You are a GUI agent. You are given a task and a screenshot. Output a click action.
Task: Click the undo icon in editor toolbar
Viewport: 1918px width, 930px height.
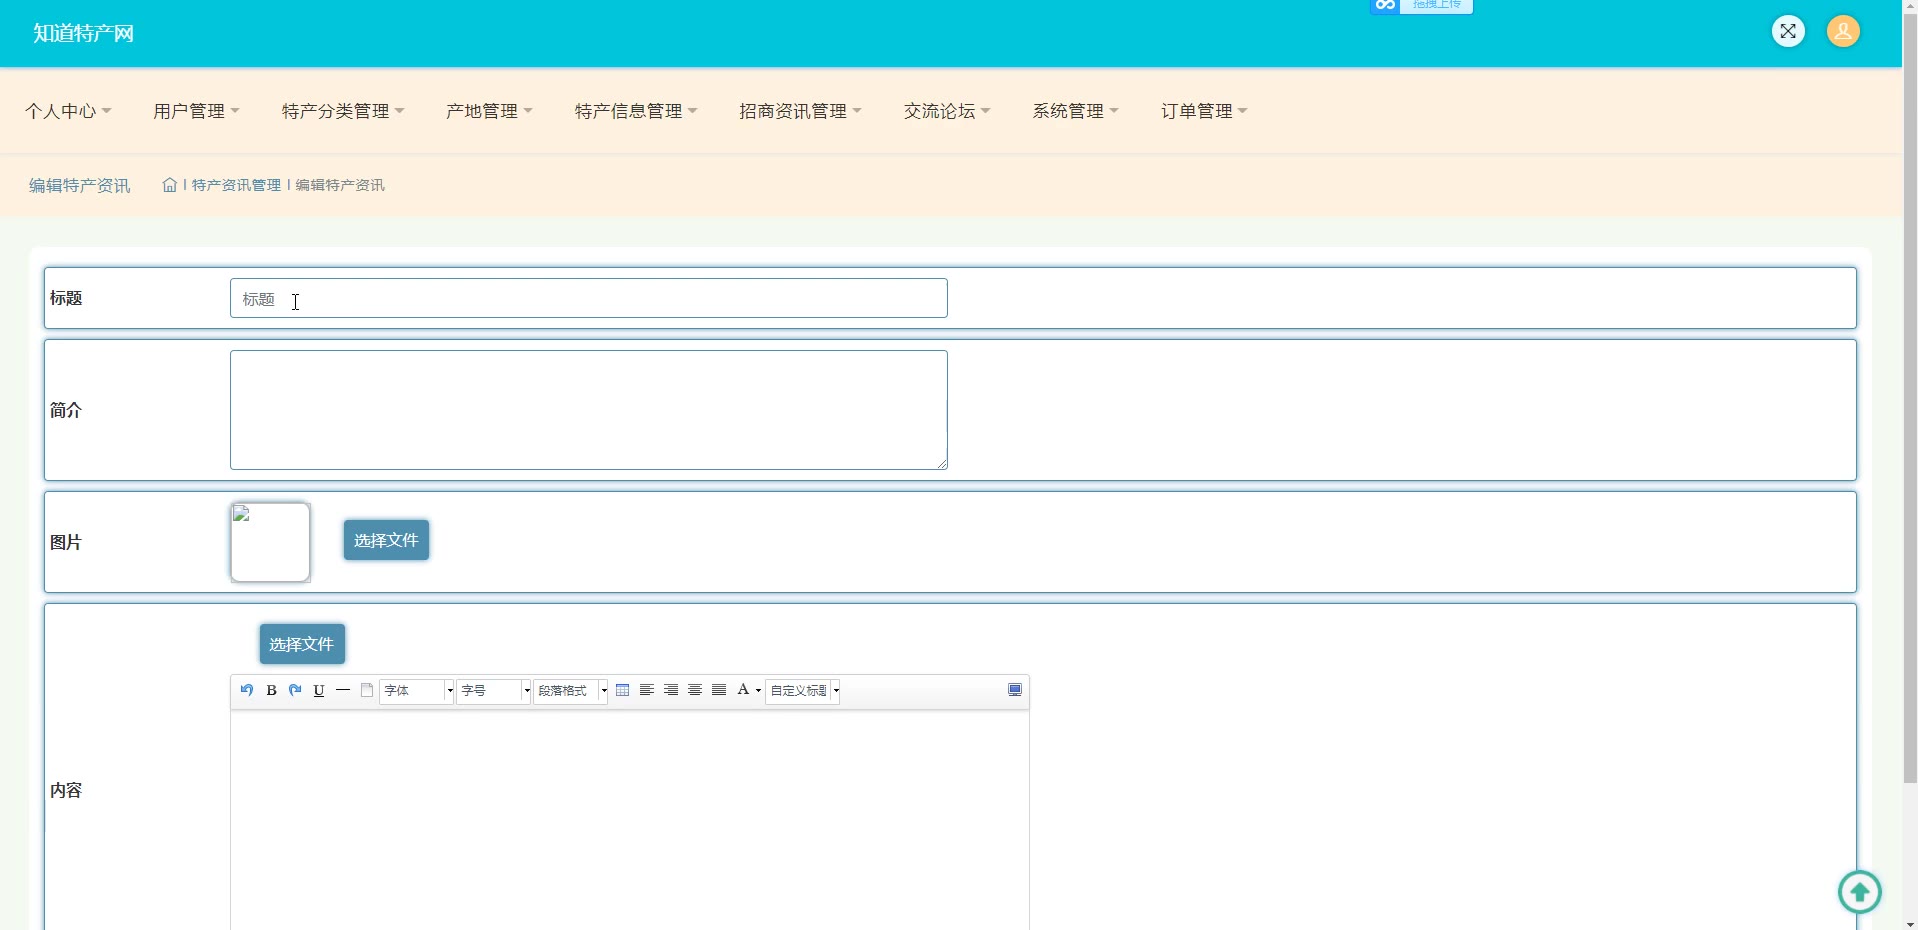pos(247,690)
